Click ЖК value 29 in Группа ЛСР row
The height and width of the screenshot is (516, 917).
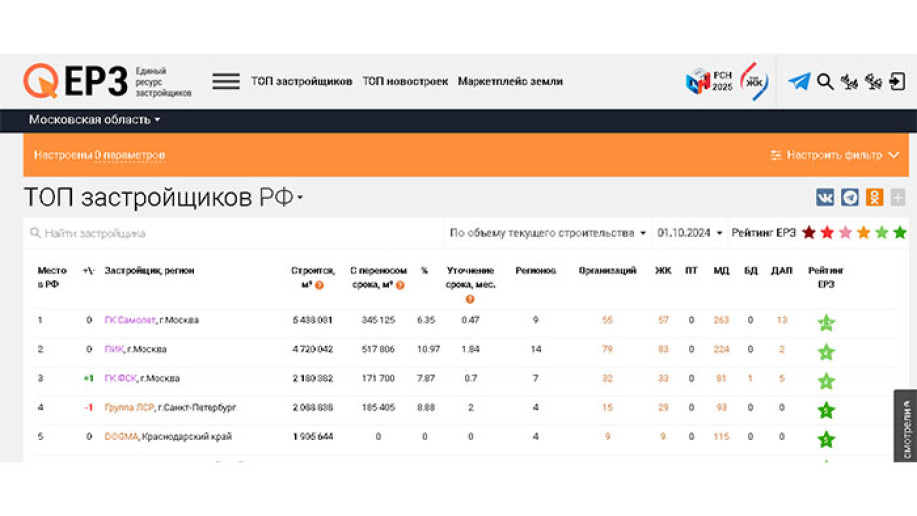pyautogui.click(x=663, y=407)
